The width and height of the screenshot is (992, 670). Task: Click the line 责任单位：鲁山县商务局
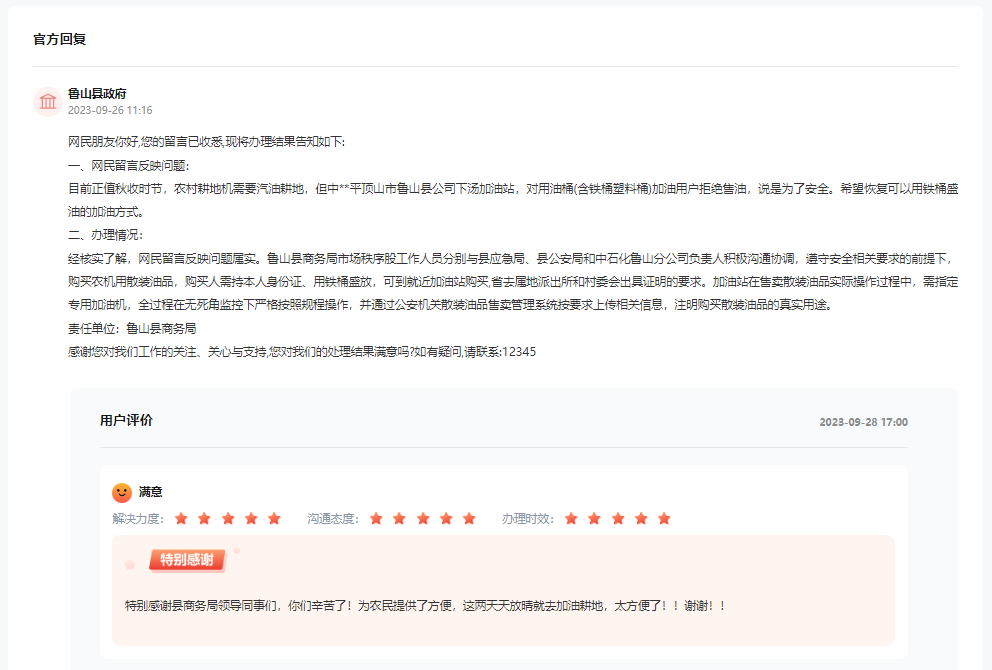(x=132, y=328)
